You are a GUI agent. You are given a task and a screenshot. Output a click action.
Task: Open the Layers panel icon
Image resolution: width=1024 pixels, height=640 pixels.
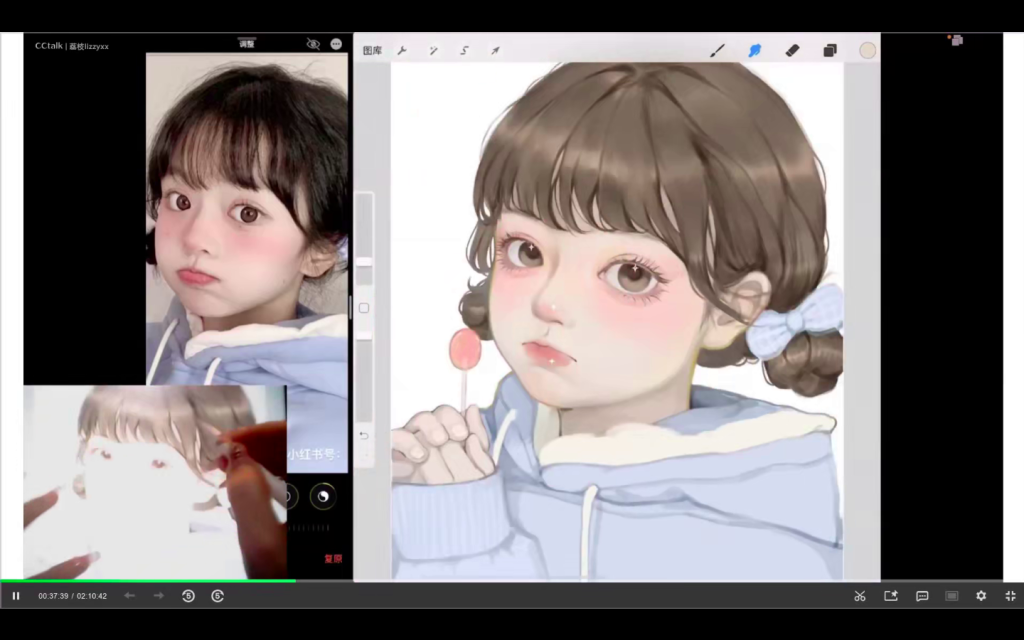tap(830, 50)
